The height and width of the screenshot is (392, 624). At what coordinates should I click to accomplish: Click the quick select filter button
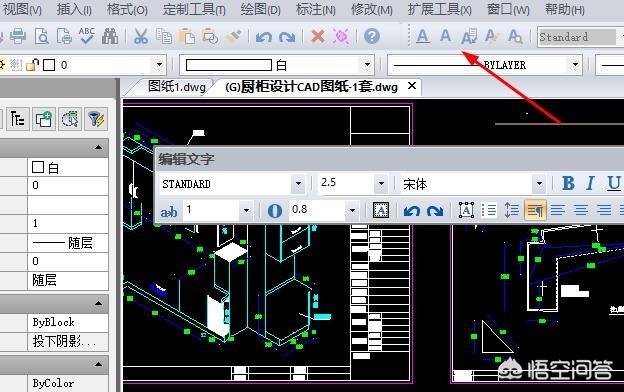[x=95, y=119]
